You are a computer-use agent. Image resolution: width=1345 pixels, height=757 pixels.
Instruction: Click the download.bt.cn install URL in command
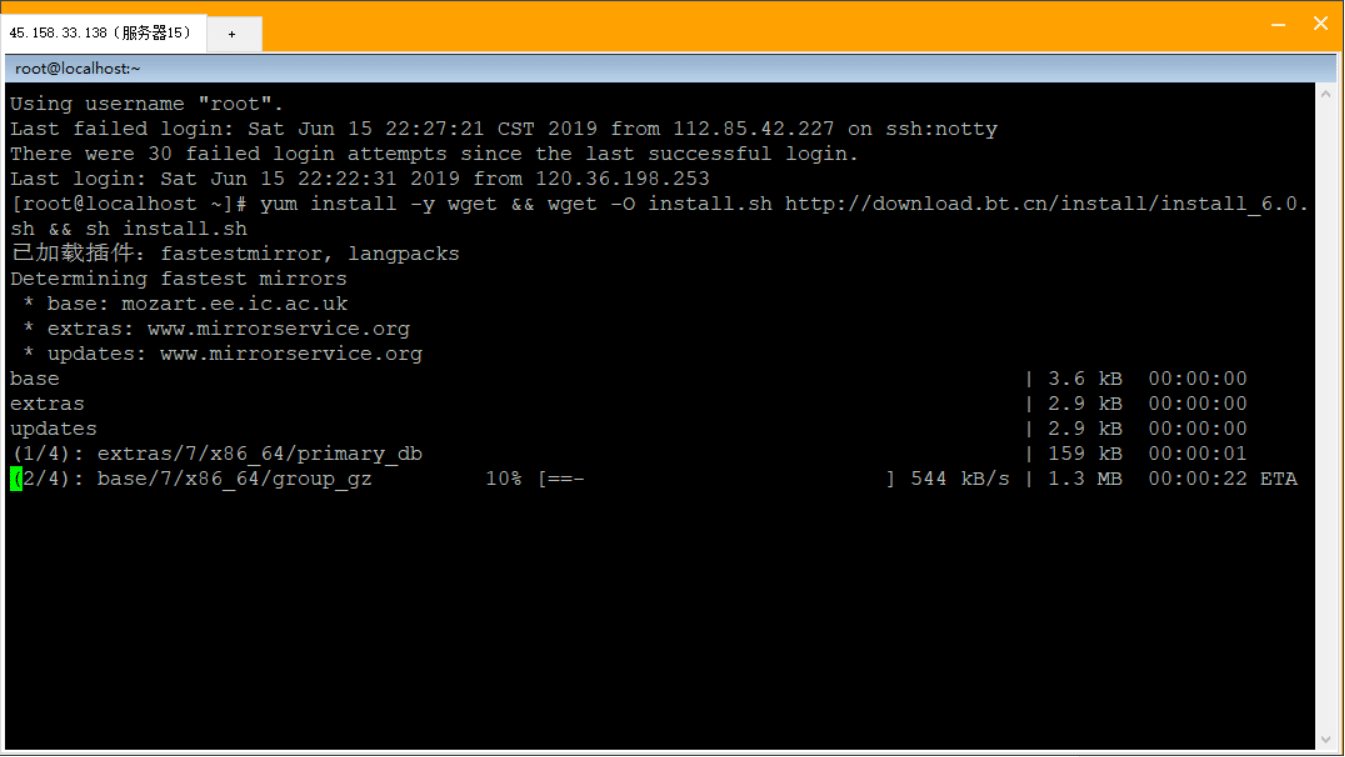point(1045,204)
